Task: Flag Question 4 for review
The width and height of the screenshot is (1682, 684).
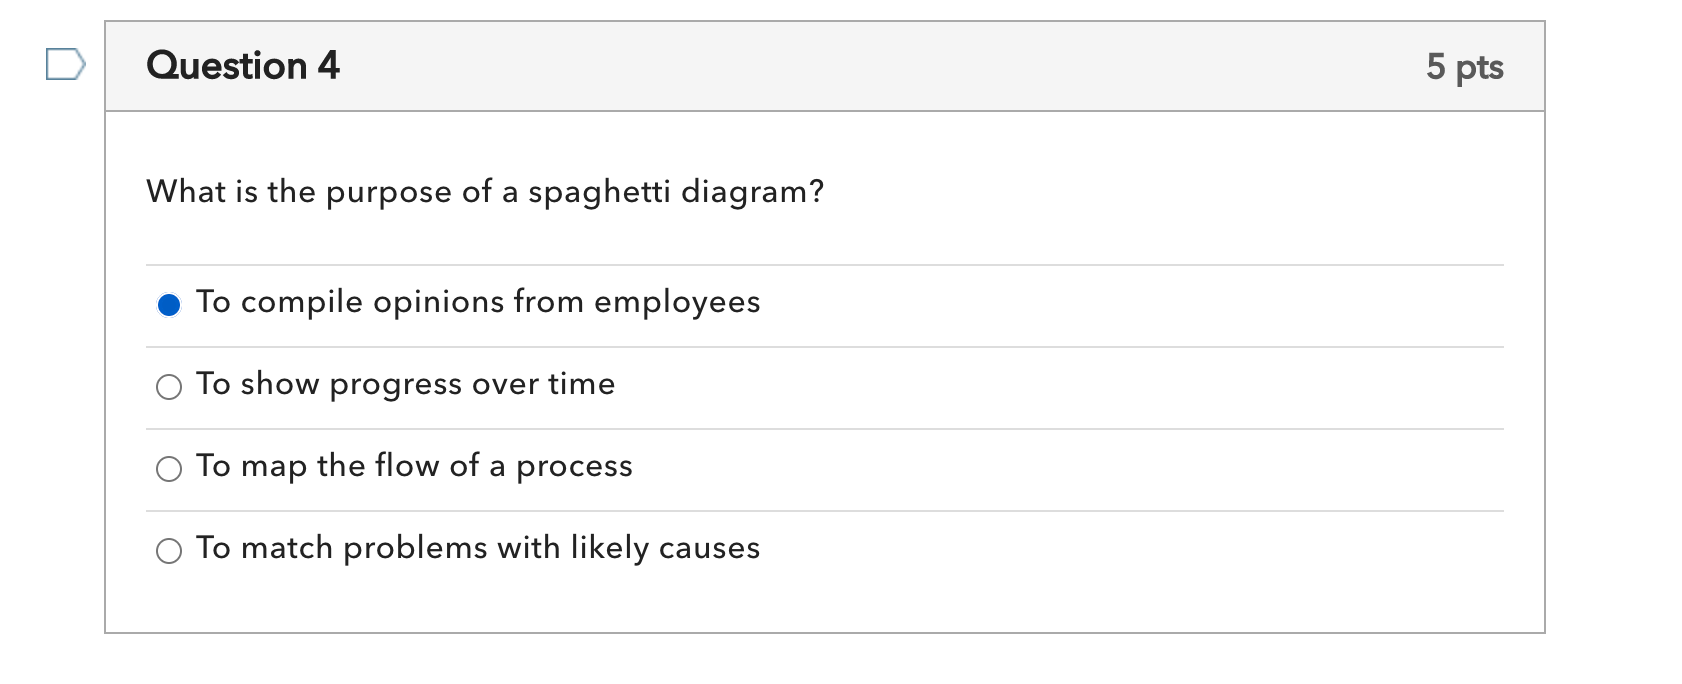Action: (x=65, y=65)
